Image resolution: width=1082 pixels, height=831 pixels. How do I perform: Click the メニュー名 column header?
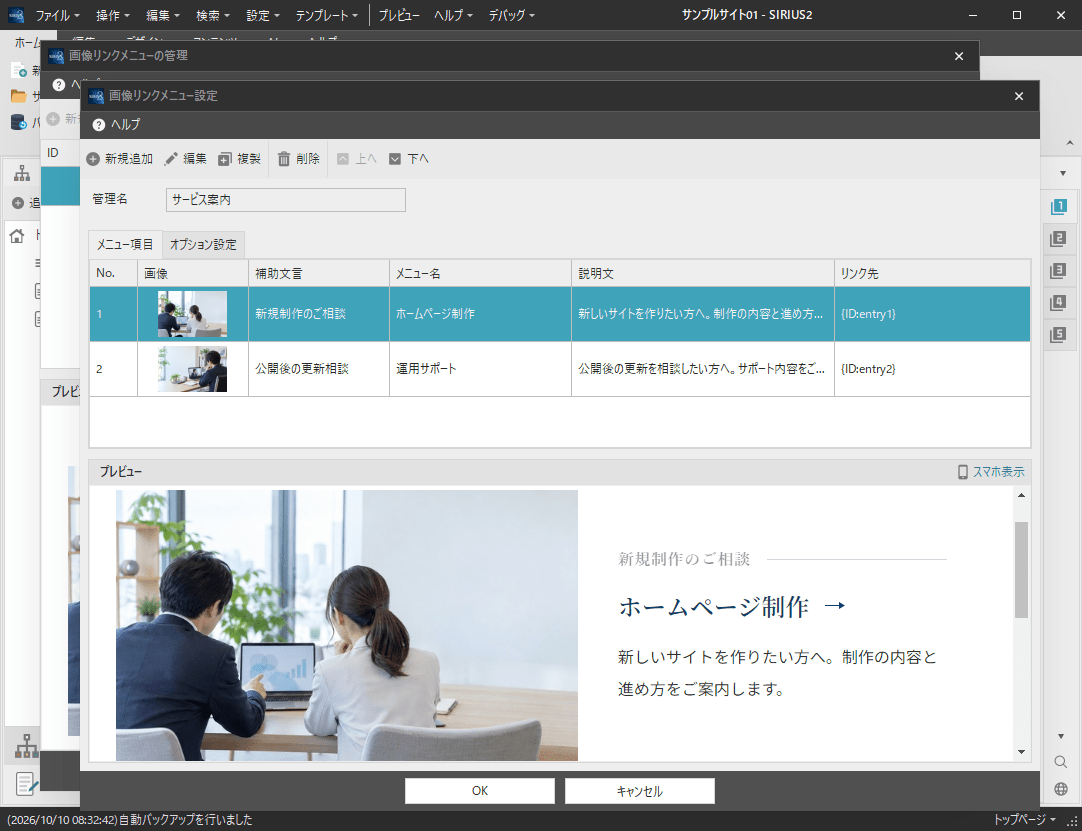480,273
